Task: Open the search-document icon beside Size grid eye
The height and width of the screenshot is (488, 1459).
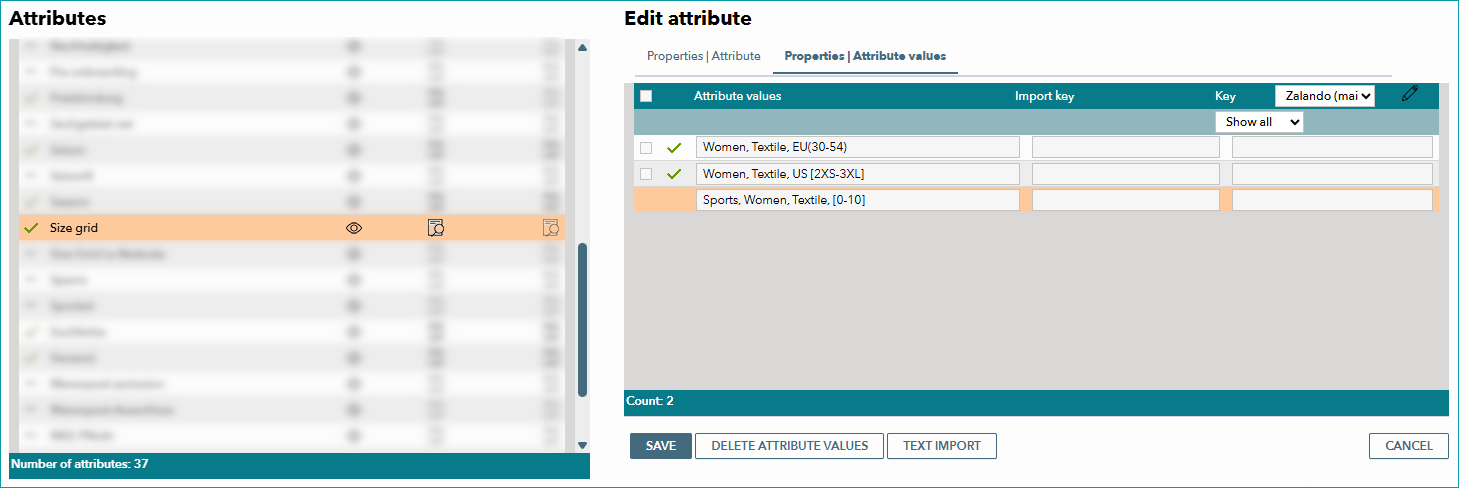Action: tap(435, 228)
